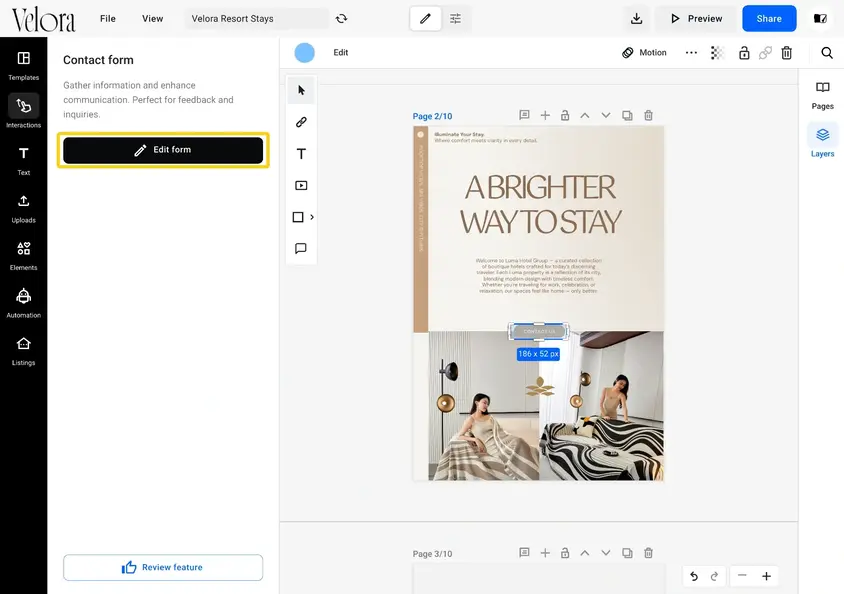Switch to the Pages tab
This screenshot has width=844, height=594.
coord(822,95)
